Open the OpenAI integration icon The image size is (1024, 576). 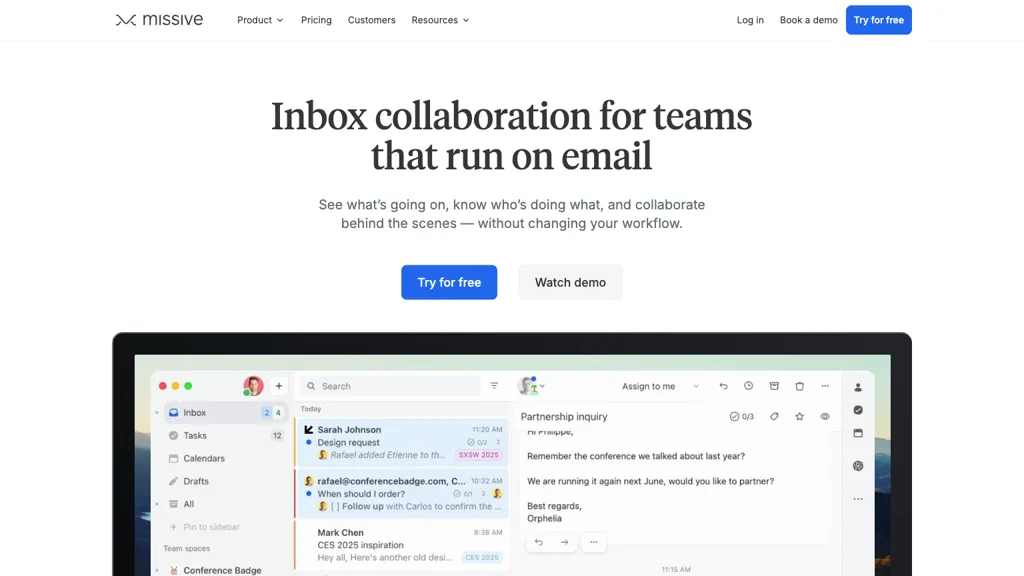point(858,466)
